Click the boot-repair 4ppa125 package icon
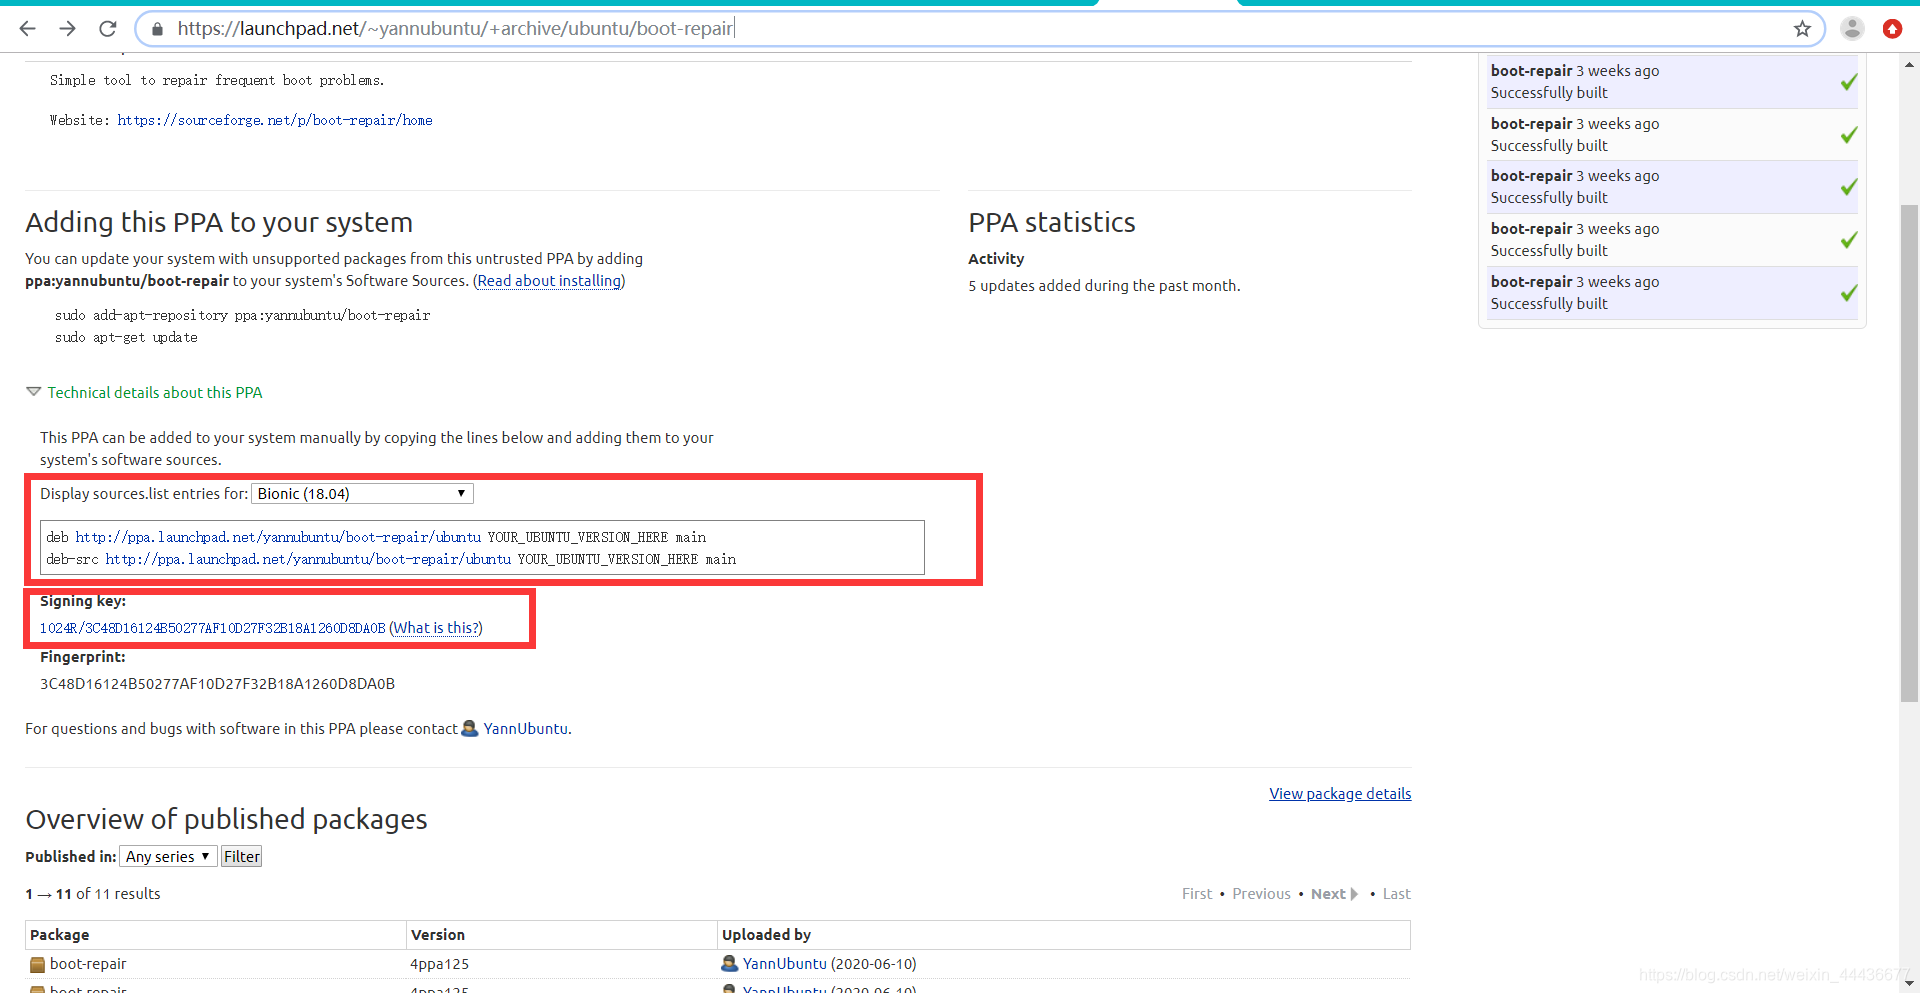 pos(37,965)
